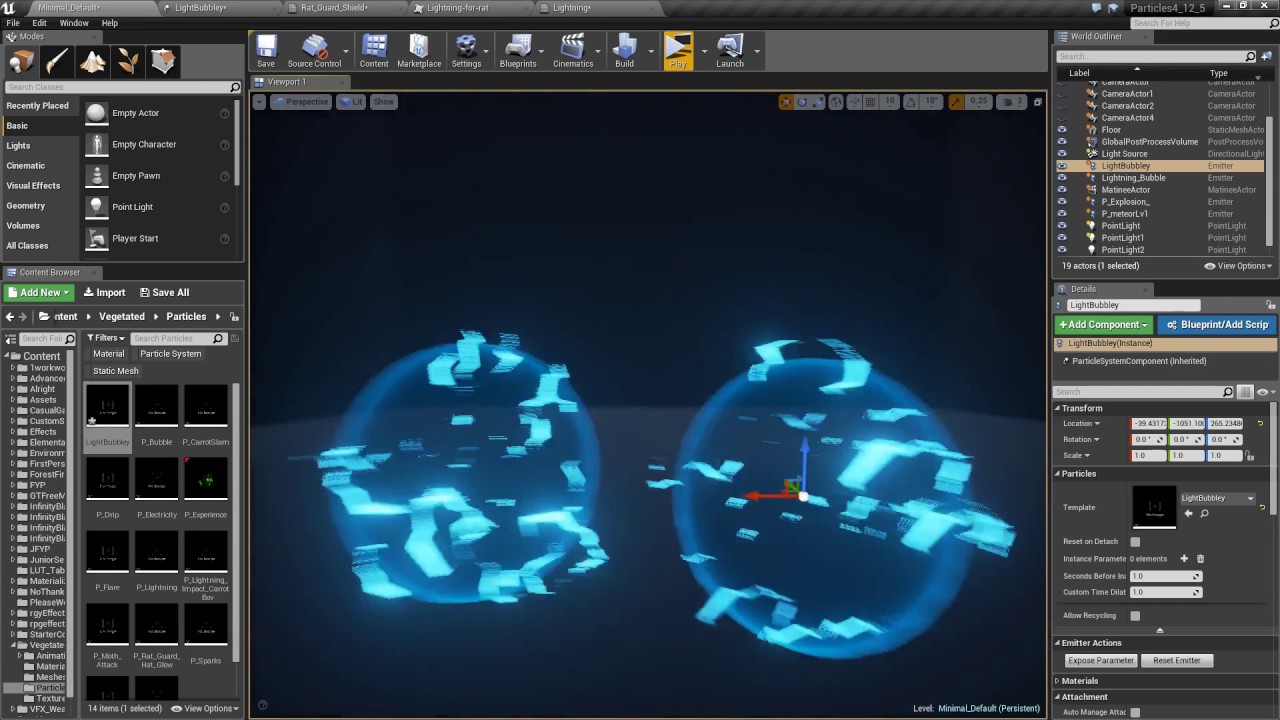Image resolution: width=1280 pixels, height=720 pixels.
Task: Select the Geometry Editing mode icon
Action: coord(163,62)
